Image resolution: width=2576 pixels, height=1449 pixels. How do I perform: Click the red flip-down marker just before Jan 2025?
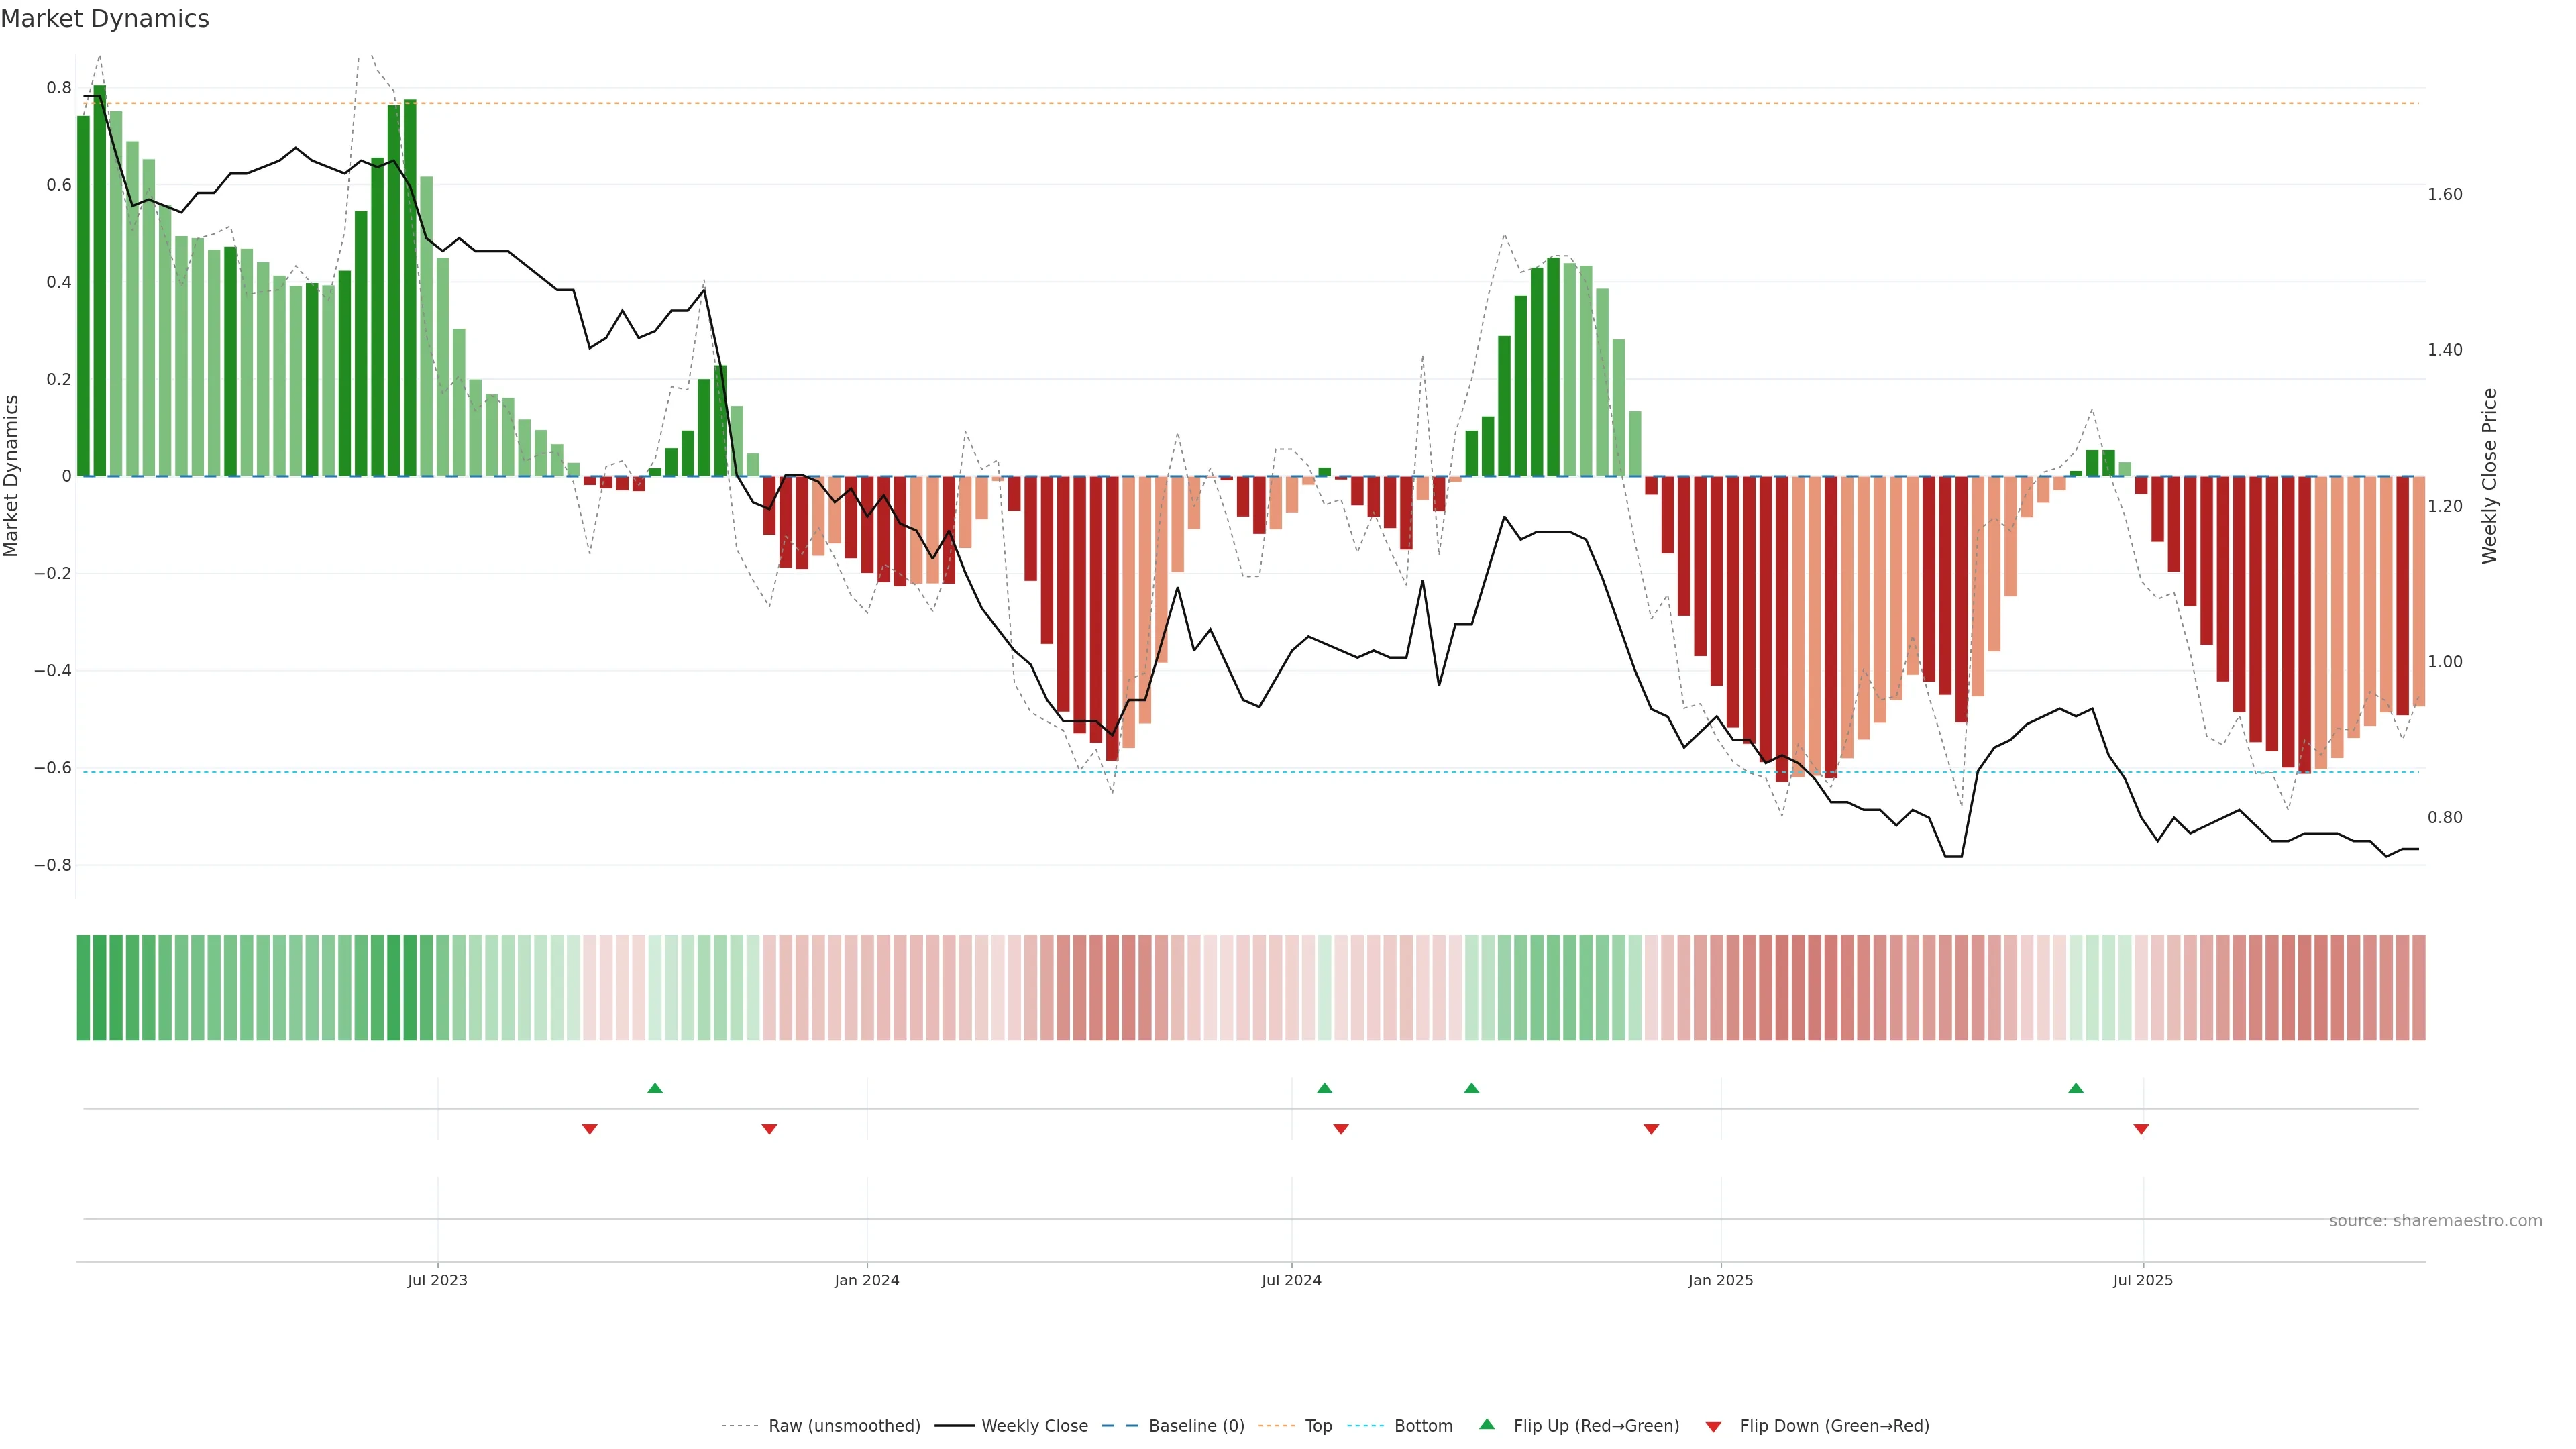[1651, 1129]
